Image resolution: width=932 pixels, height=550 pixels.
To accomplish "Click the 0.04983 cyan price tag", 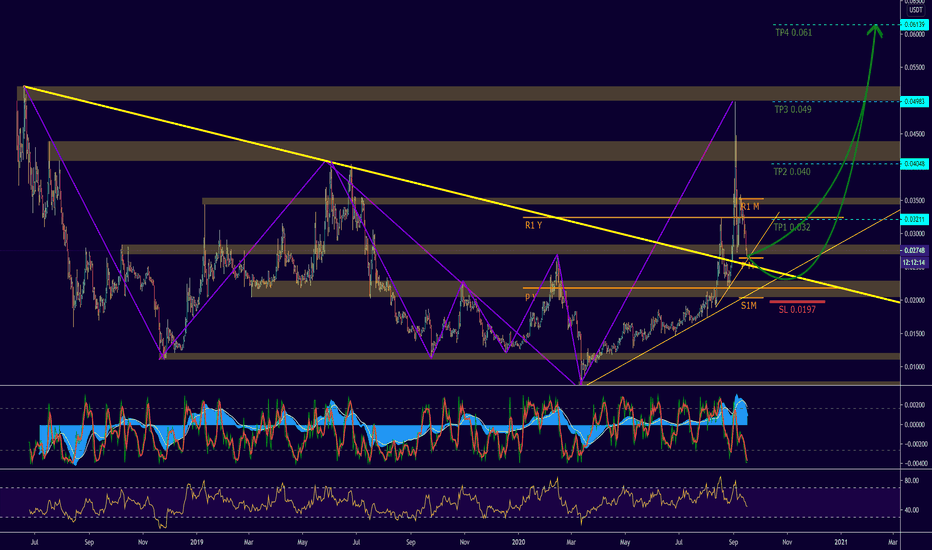I will click(914, 102).
